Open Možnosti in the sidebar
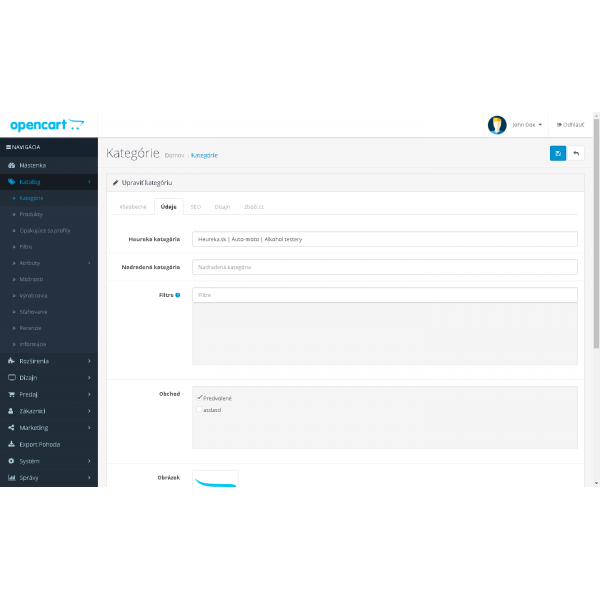This screenshot has width=600, height=600. click(31, 279)
